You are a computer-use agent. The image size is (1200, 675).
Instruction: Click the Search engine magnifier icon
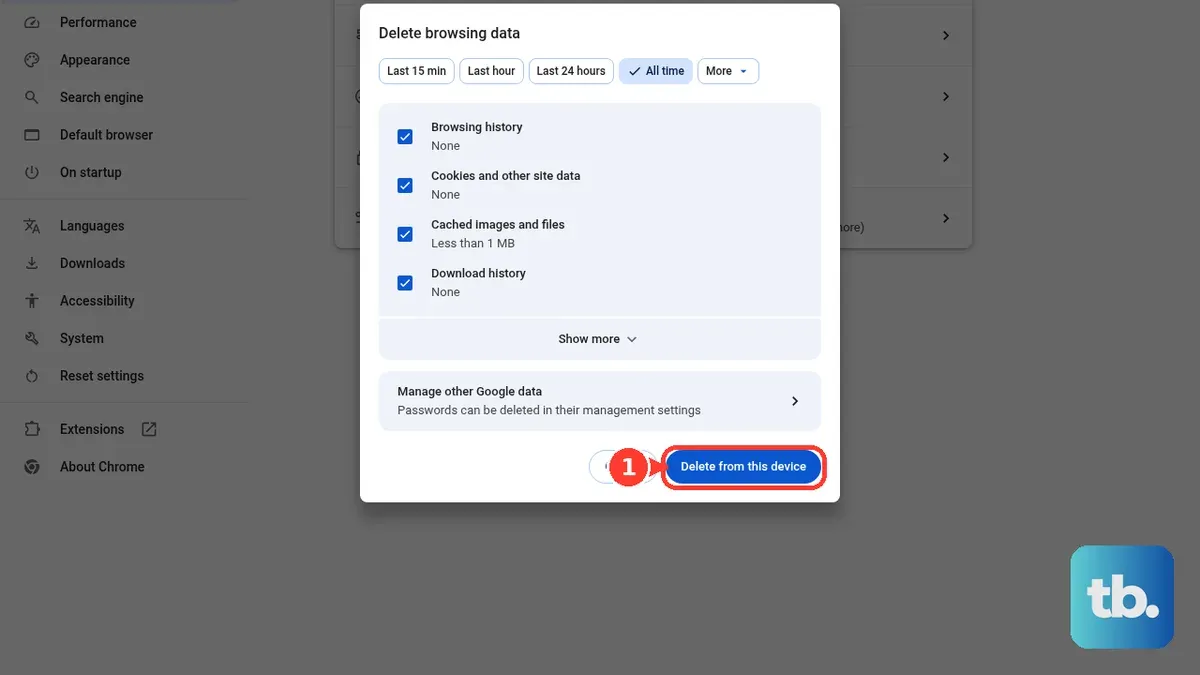(32, 97)
